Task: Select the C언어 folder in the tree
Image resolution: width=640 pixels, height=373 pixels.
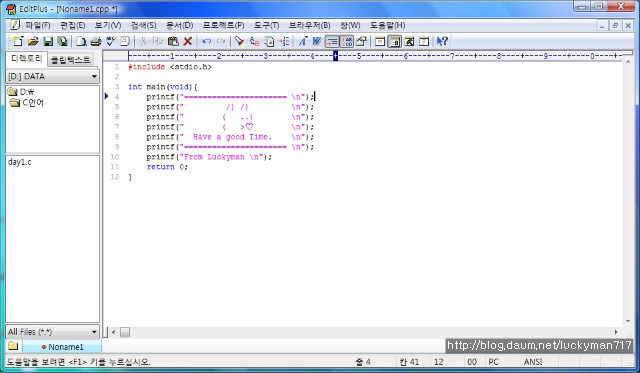Action: (x=27, y=103)
